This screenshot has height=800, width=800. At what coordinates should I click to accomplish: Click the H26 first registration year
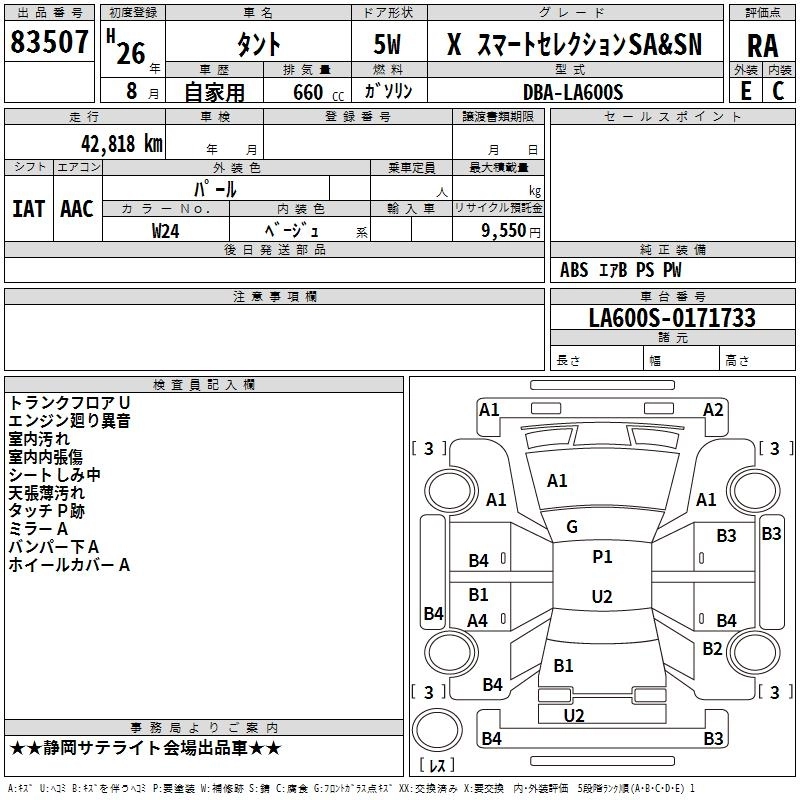click(128, 47)
